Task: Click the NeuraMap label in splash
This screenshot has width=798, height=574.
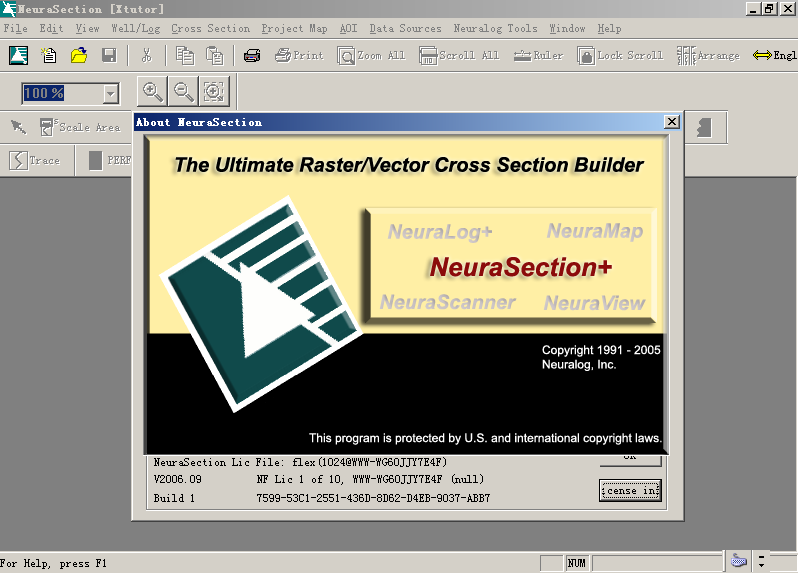Action: click(x=594, y=231)
